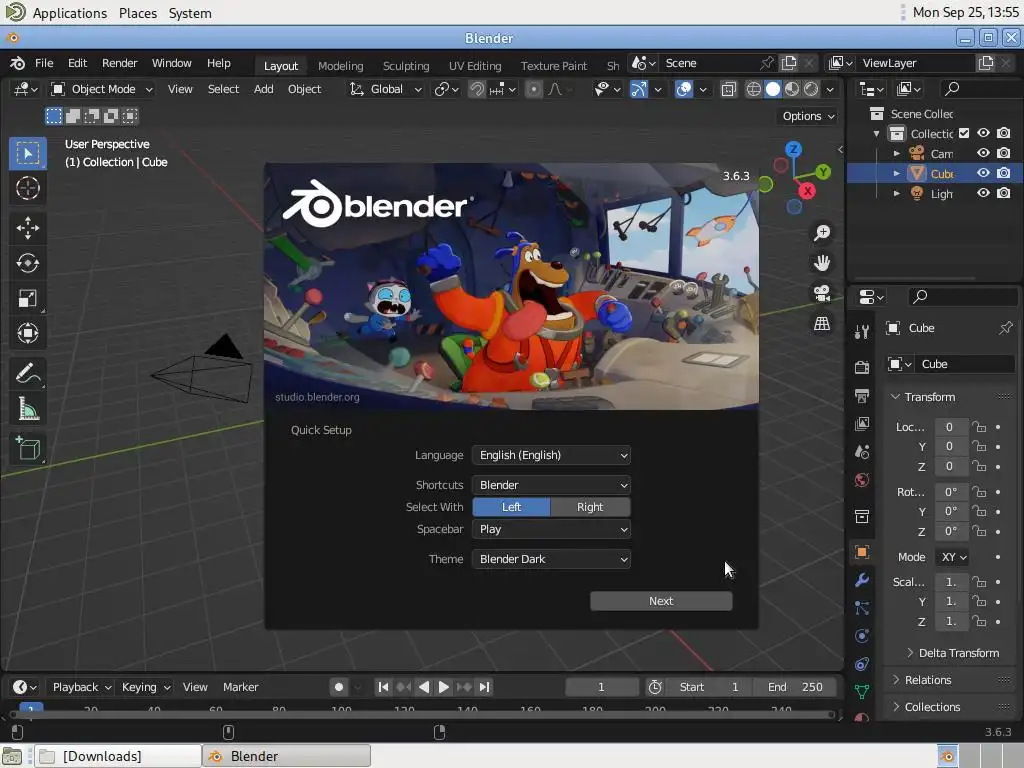Open the Help menu
This screenshot has height=768, width=1024.
pos(219,63)
